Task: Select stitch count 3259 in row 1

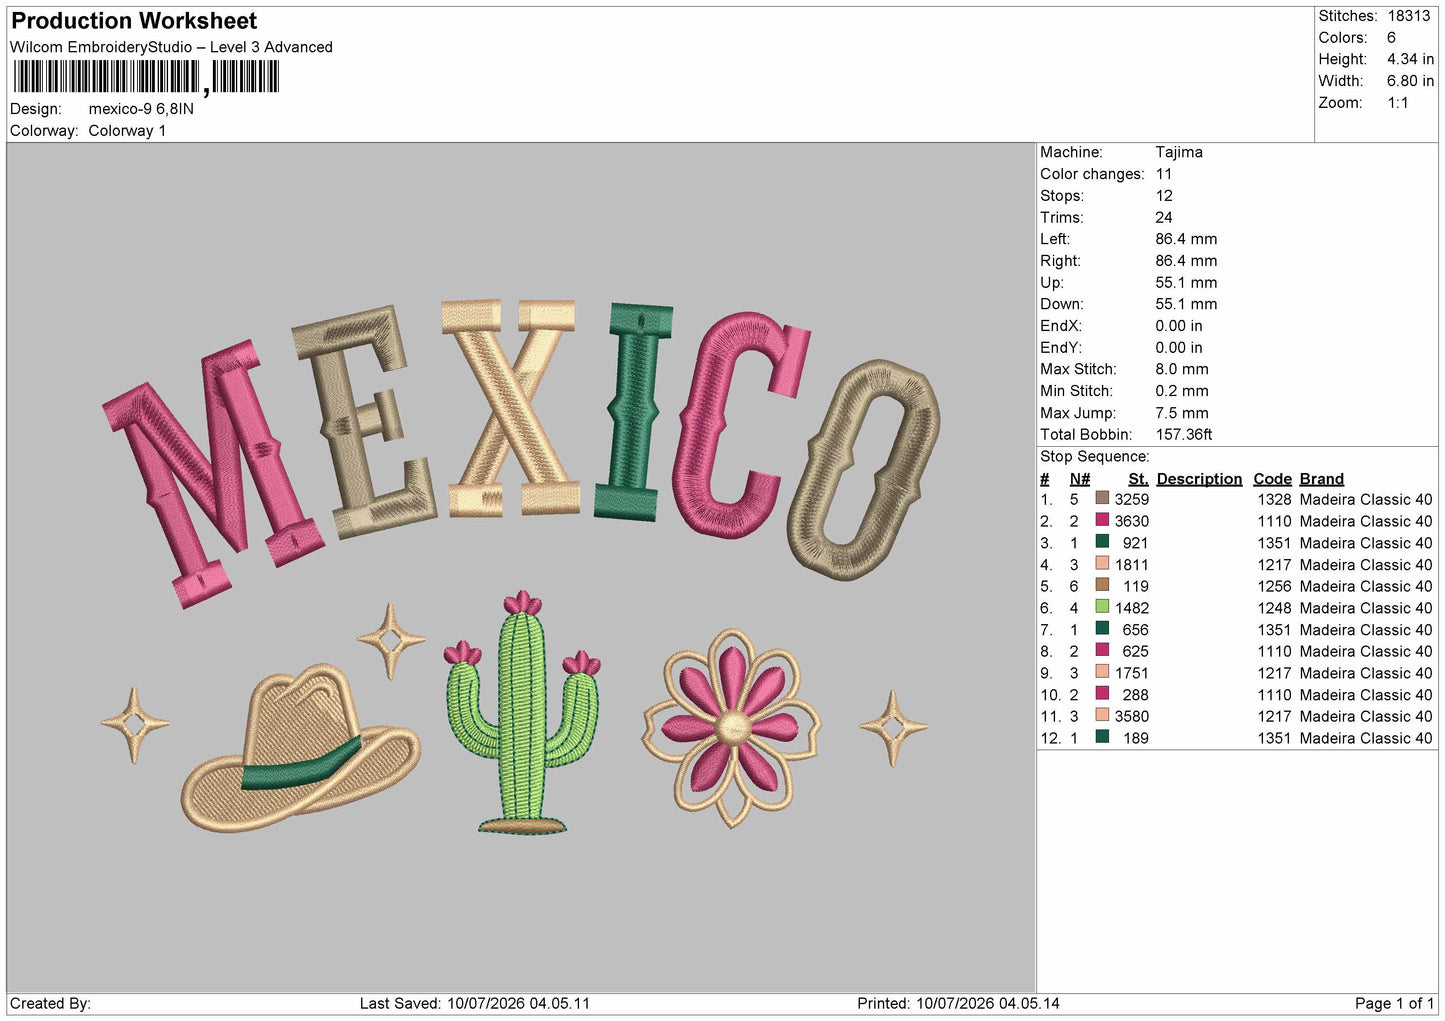Action: 1132,499
